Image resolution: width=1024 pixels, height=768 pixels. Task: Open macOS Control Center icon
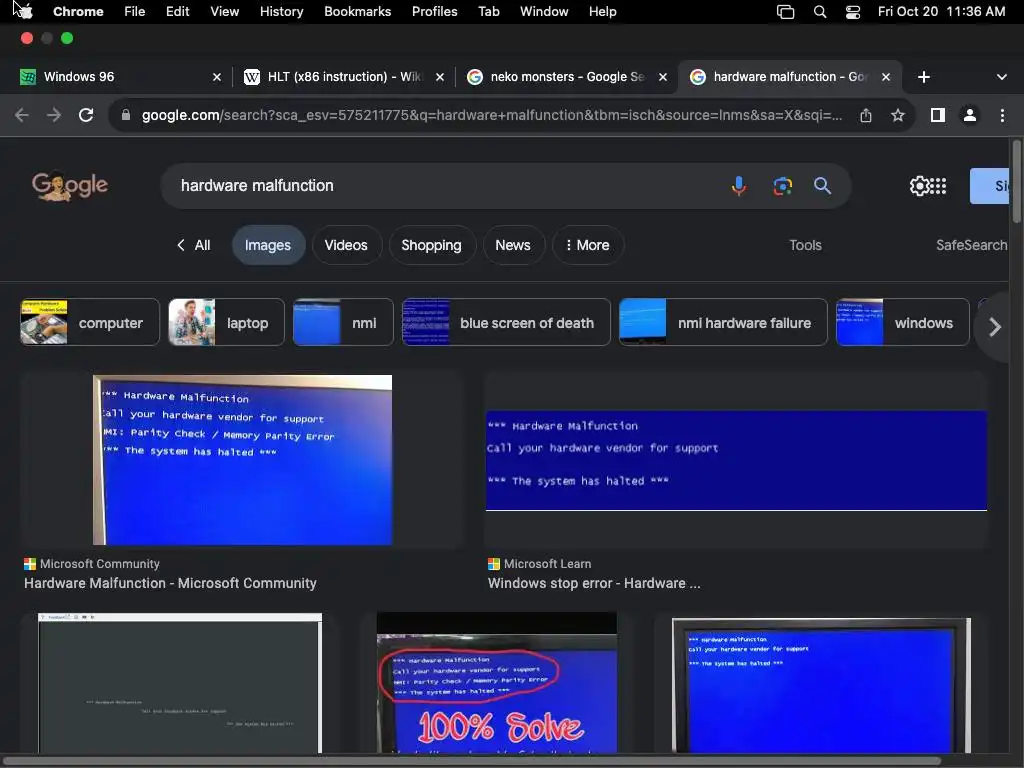[853, 11]
